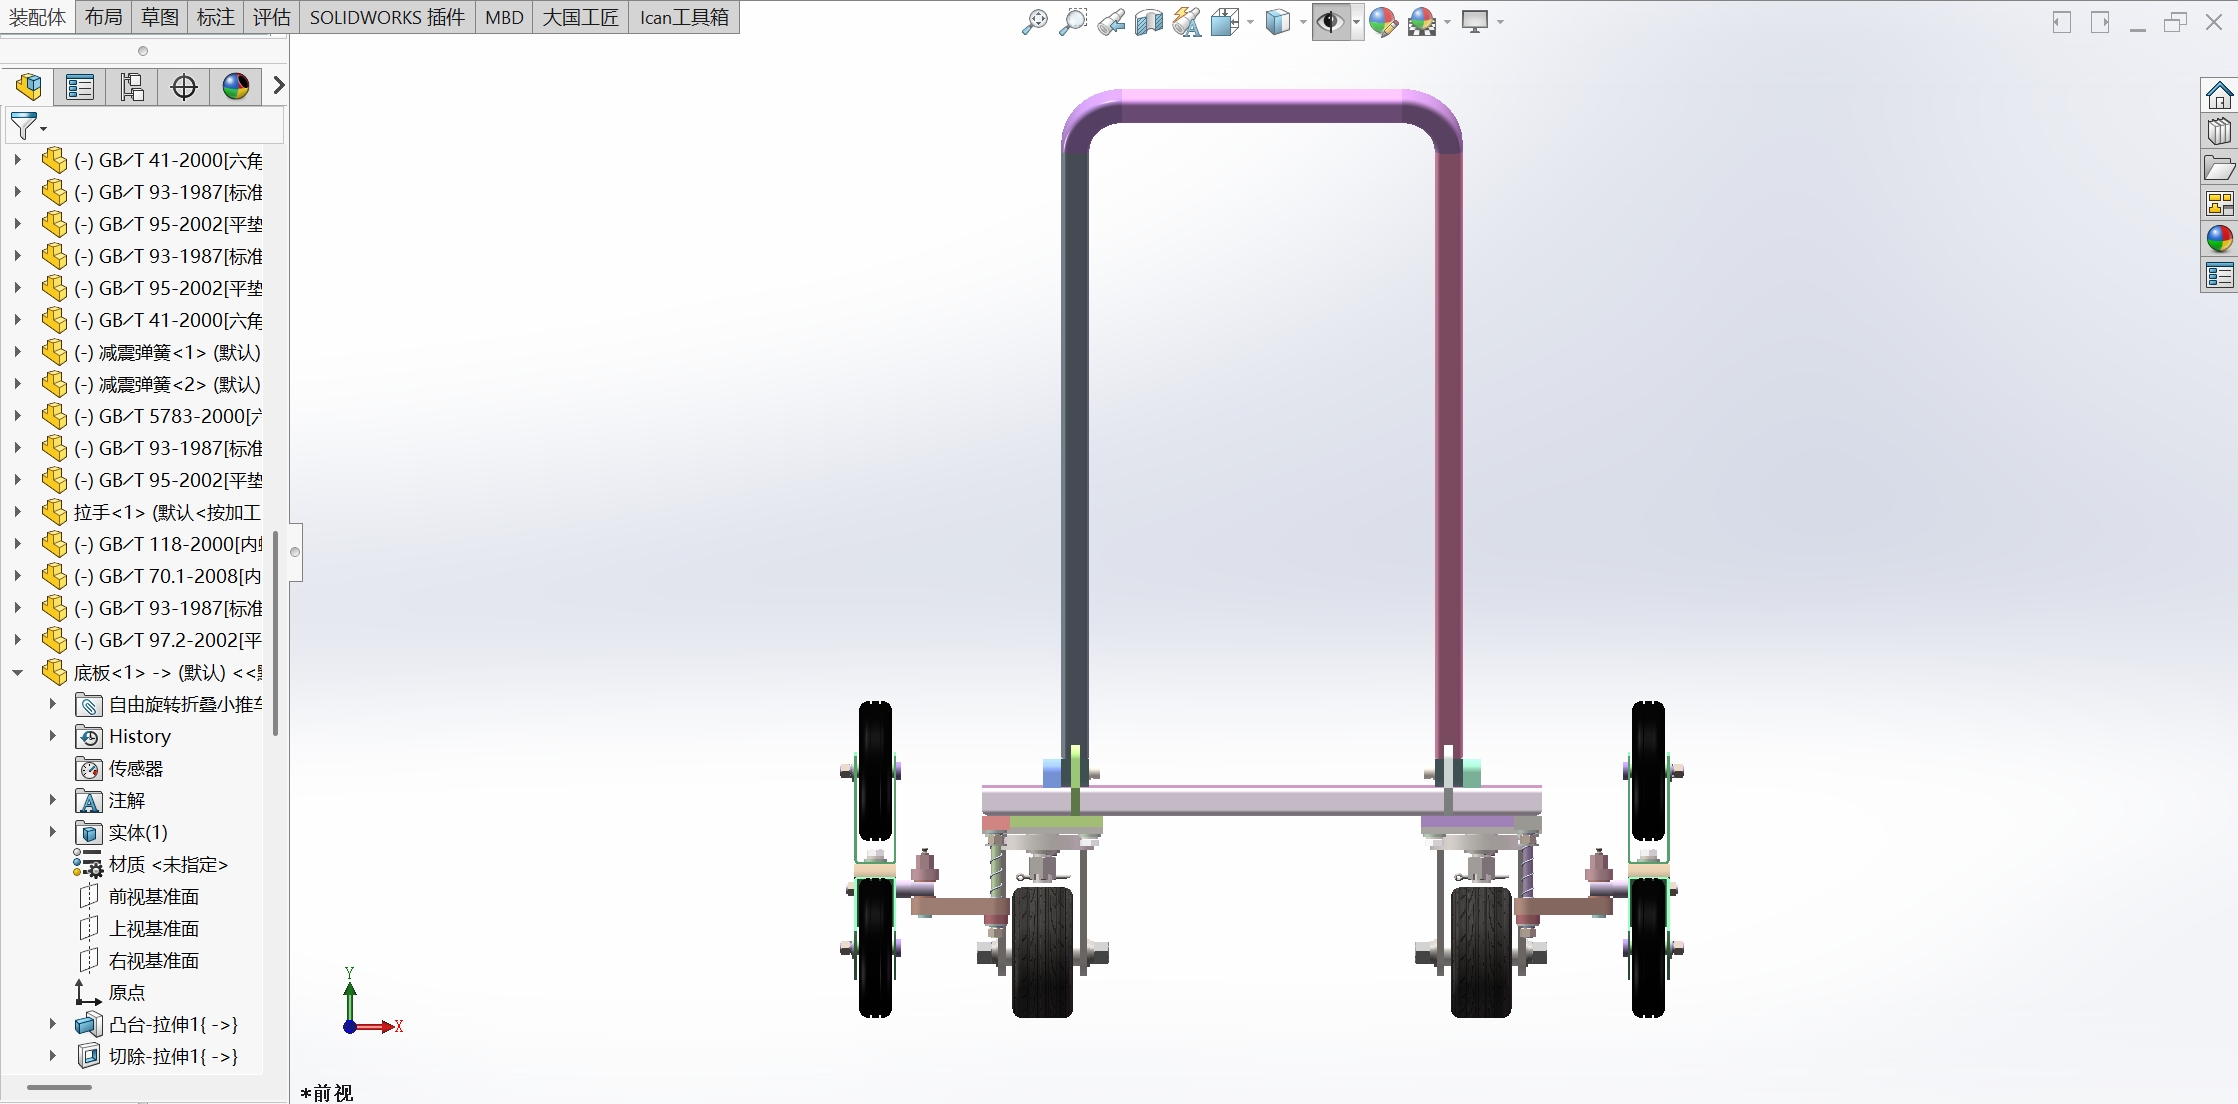Expand the 减震弹簧<1> component node
The width and height of the screenshot is (2238, 1104).
tap(17, 352)
